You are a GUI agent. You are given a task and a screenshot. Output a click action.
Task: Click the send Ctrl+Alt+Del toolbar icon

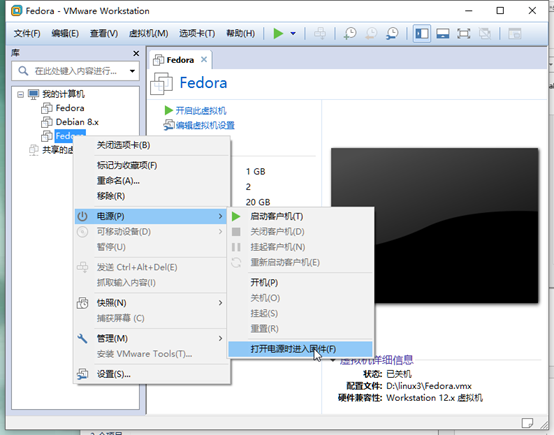click(x=320, y=34)
